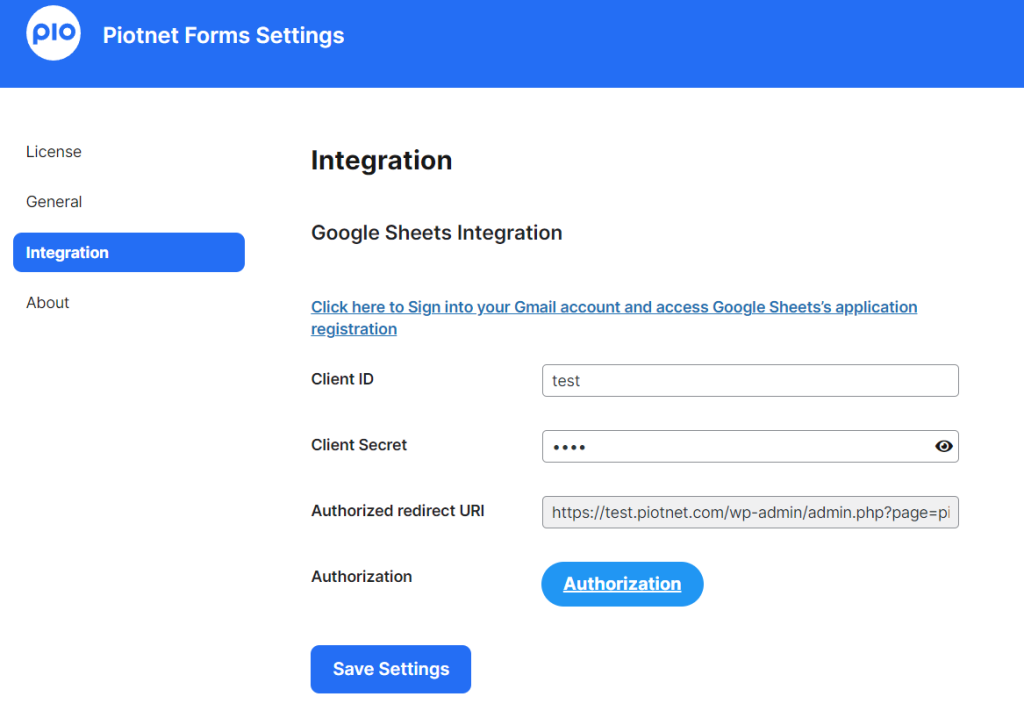Reveal the Client Secret with eye icon
Image resolution: width=1024 pixels, height=711 pixels.
pyautogui.click(x=943, y=446)
